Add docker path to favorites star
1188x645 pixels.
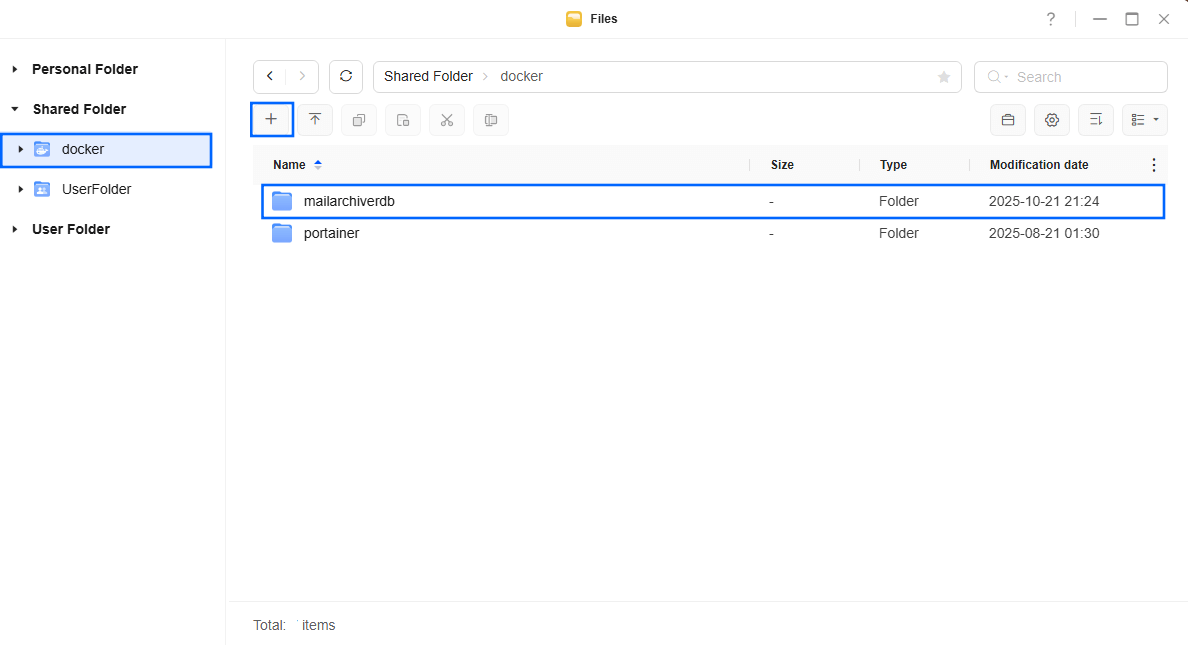[x=943, y=77]
